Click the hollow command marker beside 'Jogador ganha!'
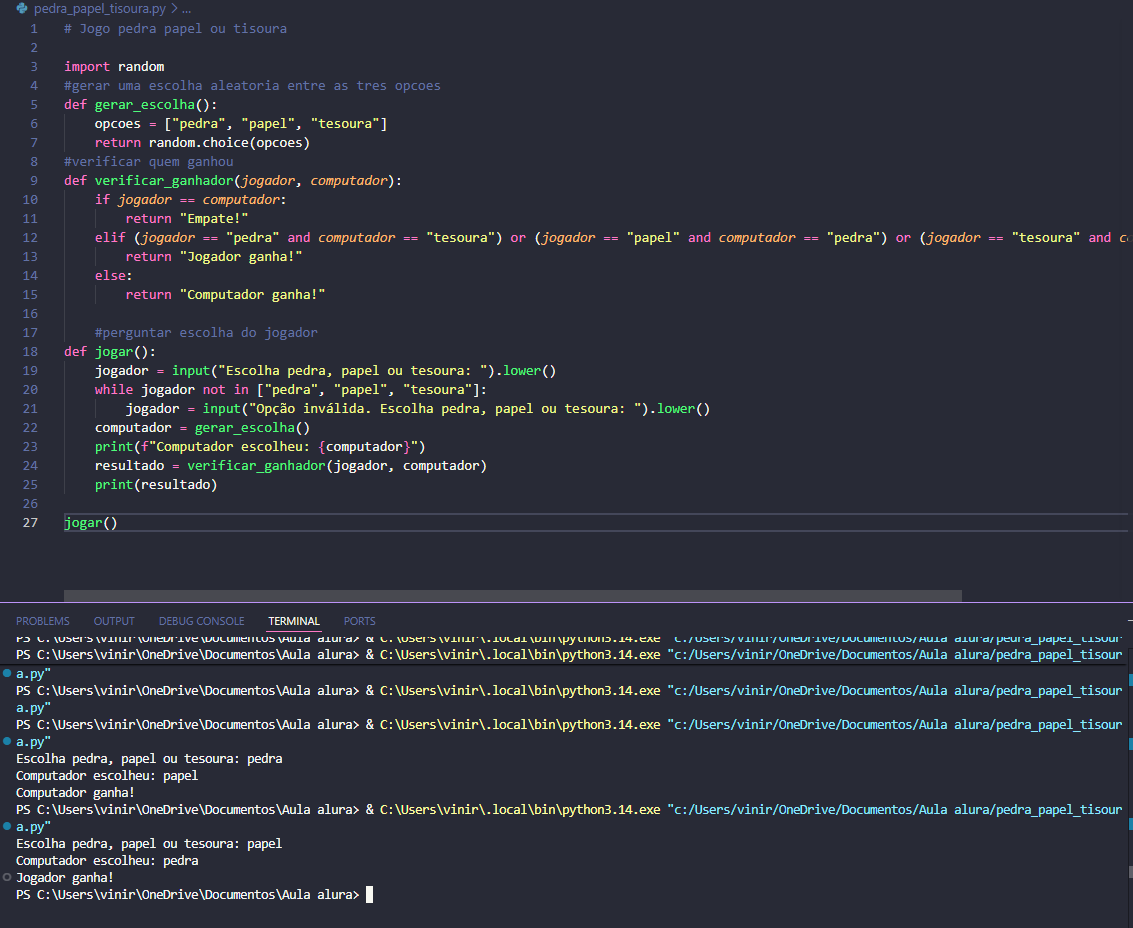The height and width of the screenshot is (928, 1133). click(x=7, y=877)
